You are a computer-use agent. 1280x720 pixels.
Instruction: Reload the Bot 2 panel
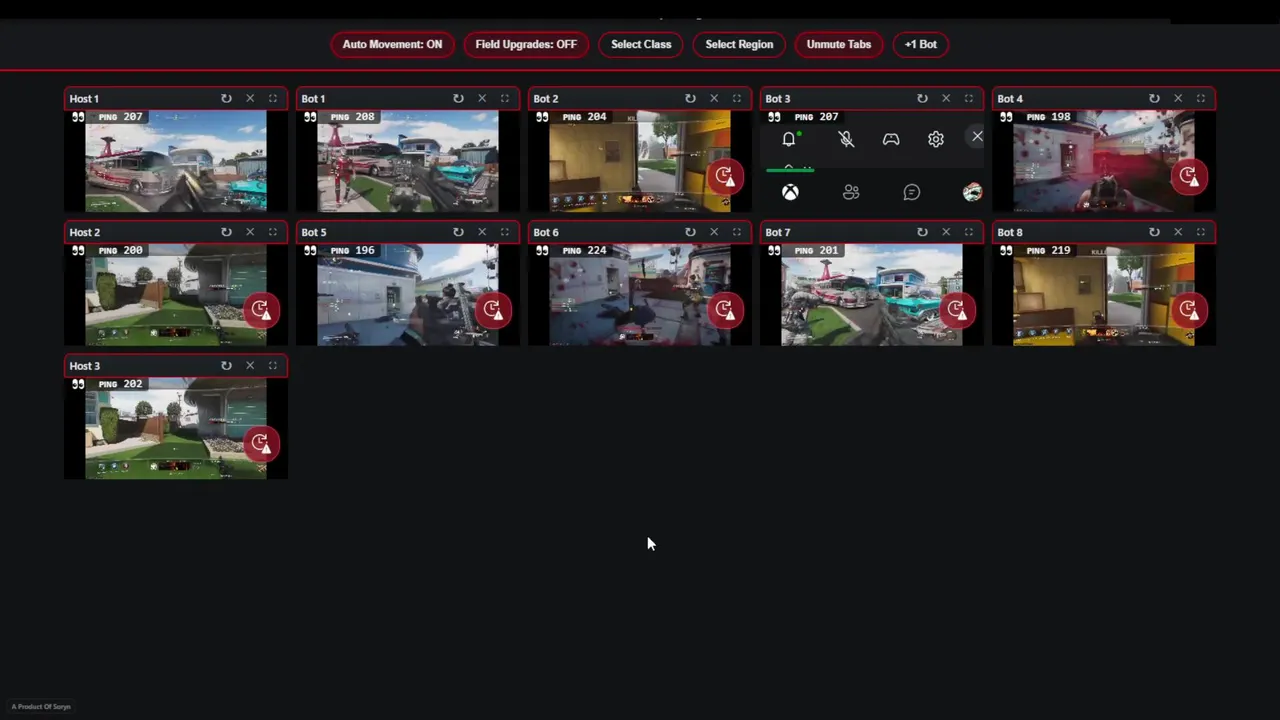pyautogui.click(x=690, y=98)
